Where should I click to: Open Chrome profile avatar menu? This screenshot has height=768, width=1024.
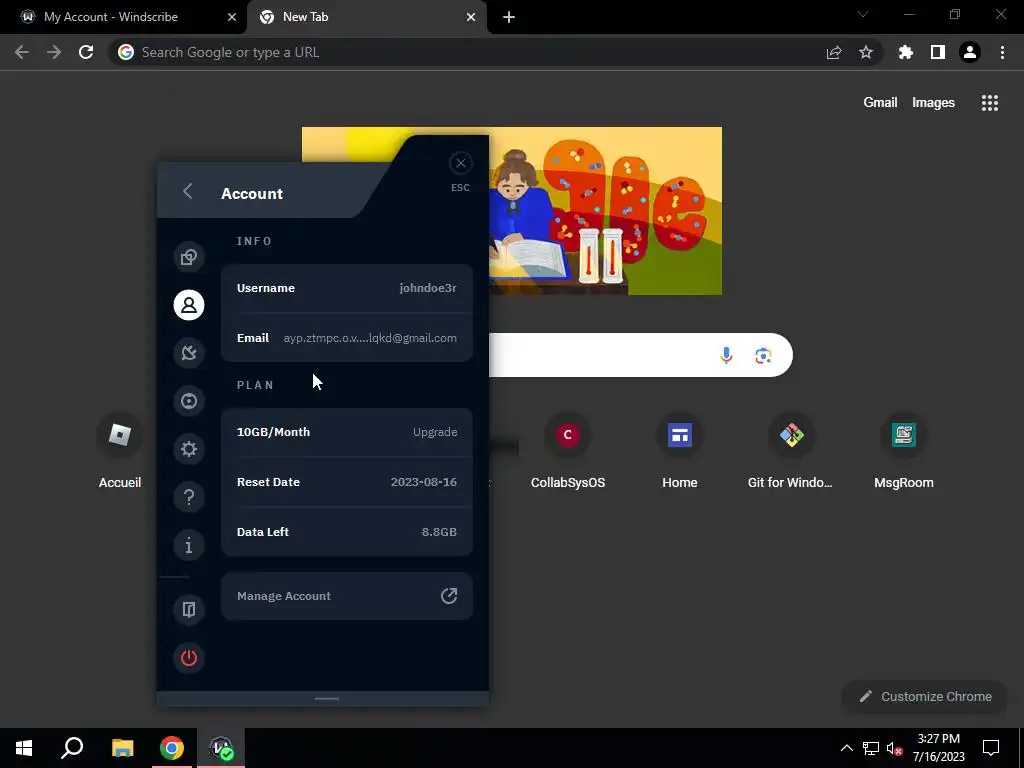coord(970,52)
